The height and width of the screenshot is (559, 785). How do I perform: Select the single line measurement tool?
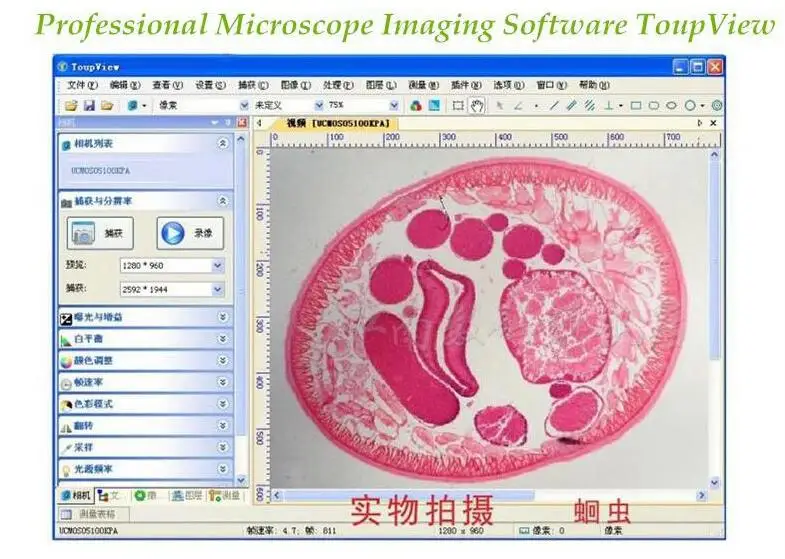(554, 106)
